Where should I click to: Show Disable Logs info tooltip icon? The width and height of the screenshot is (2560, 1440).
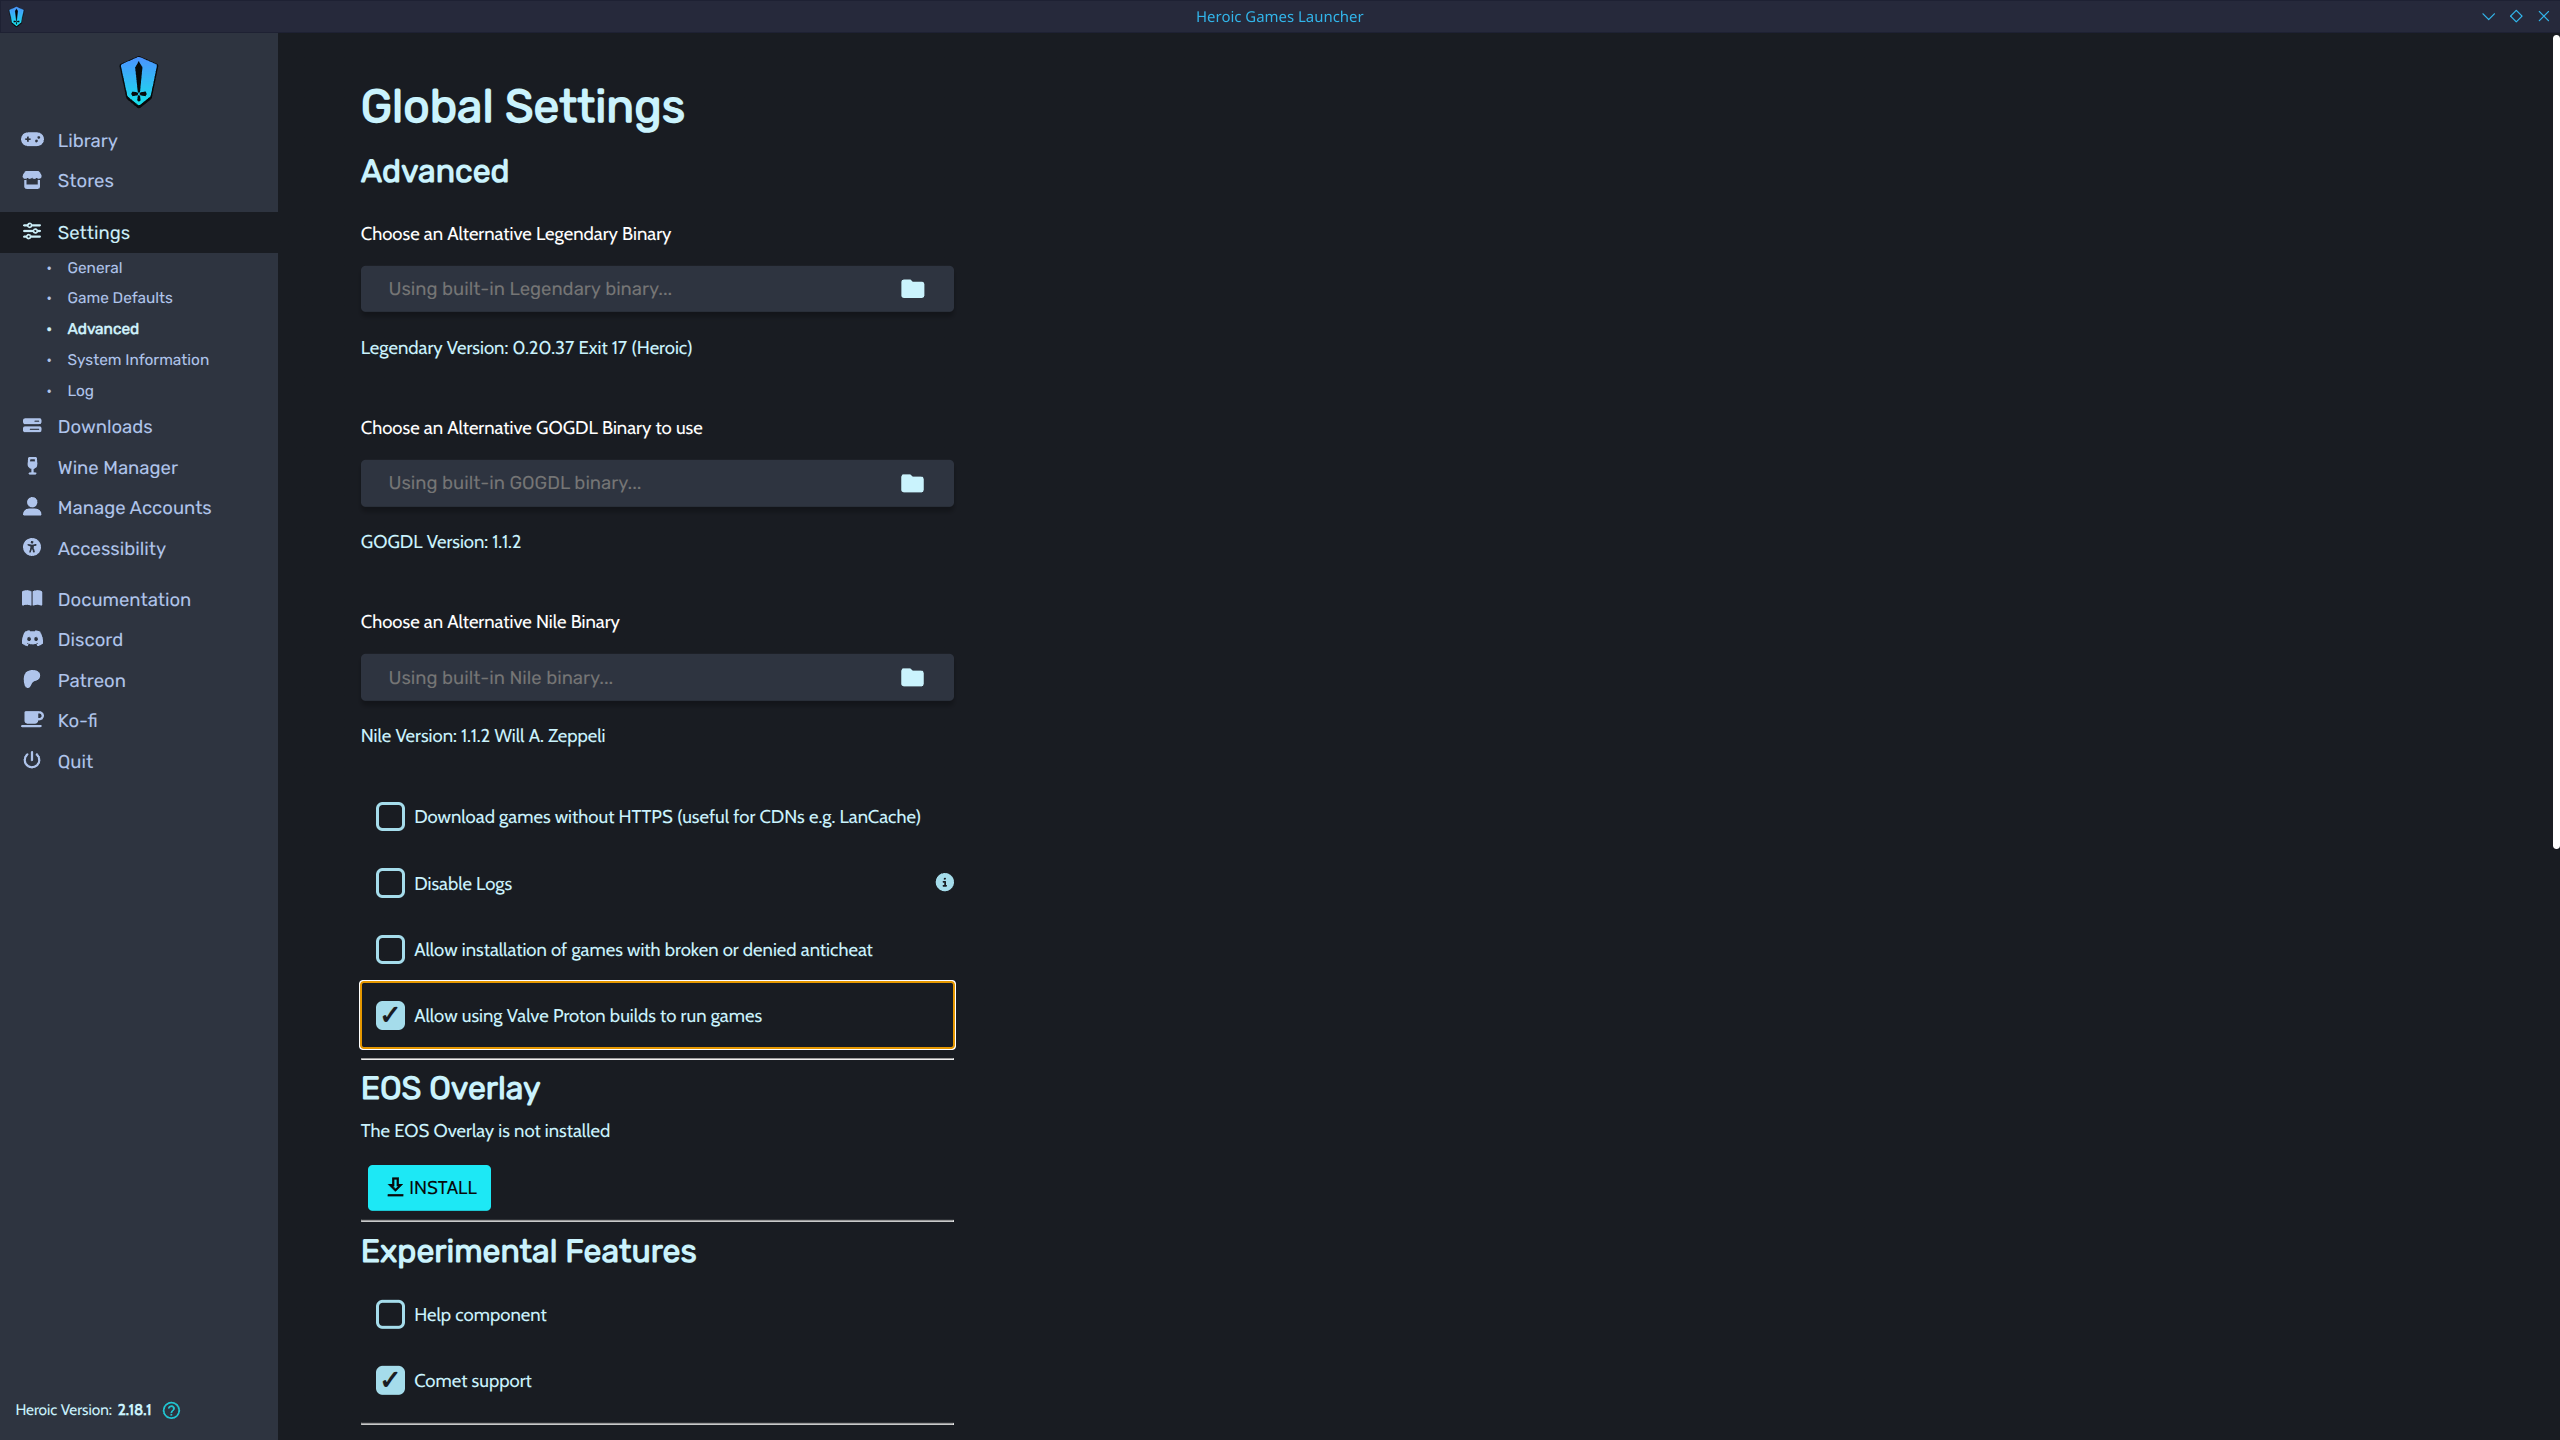(x=944, y=882)
